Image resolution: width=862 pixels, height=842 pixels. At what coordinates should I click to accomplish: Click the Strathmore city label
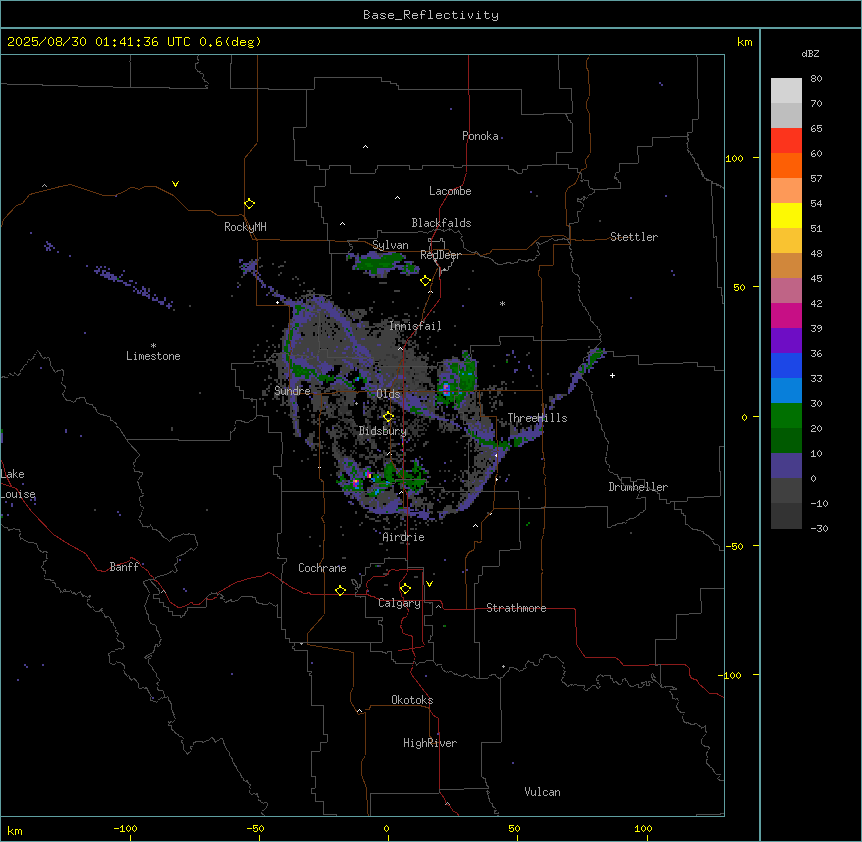tap(516, 608)
